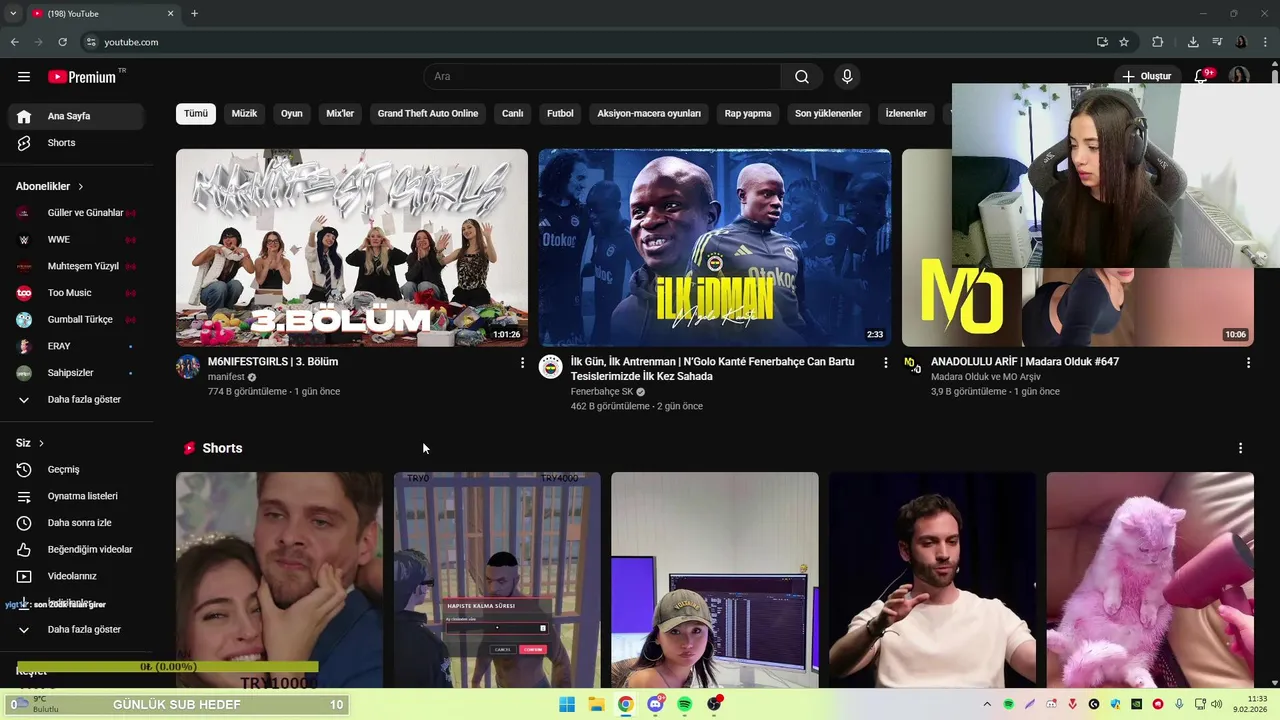
Task: Go to Ana Sayfa in sidebar
Action: [x=76, y=116]
